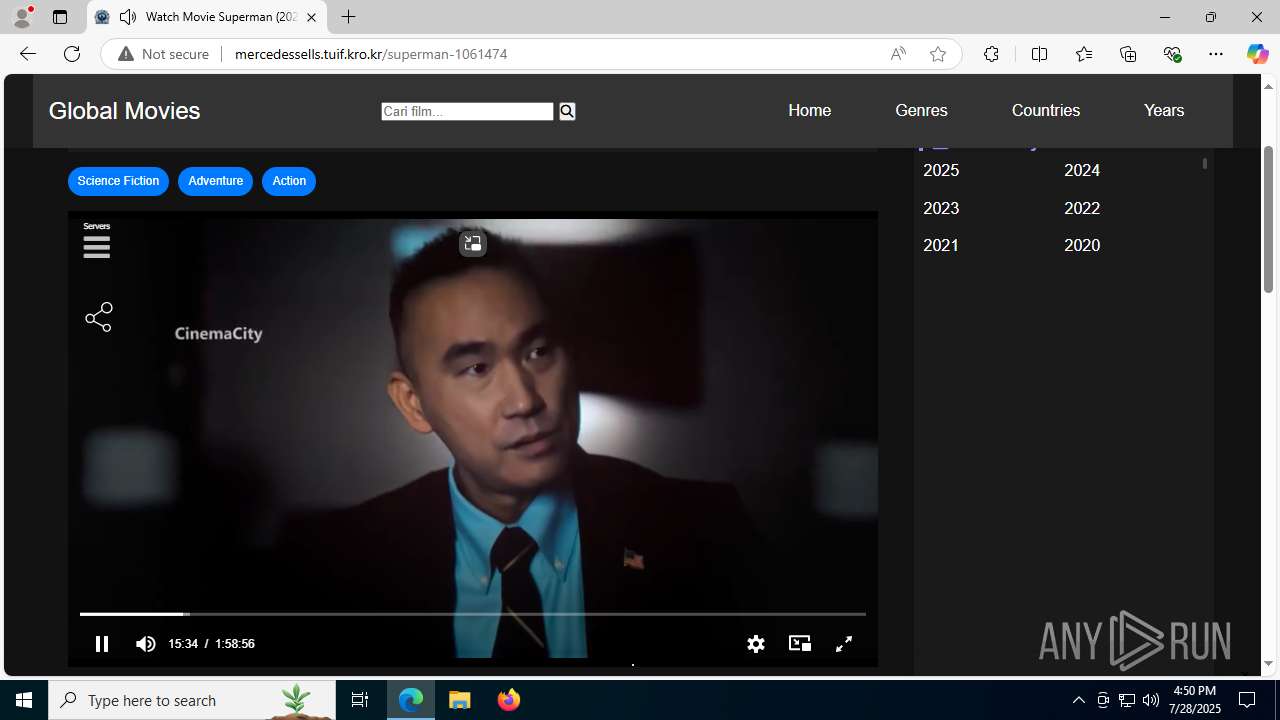Go back in browser

27,54
